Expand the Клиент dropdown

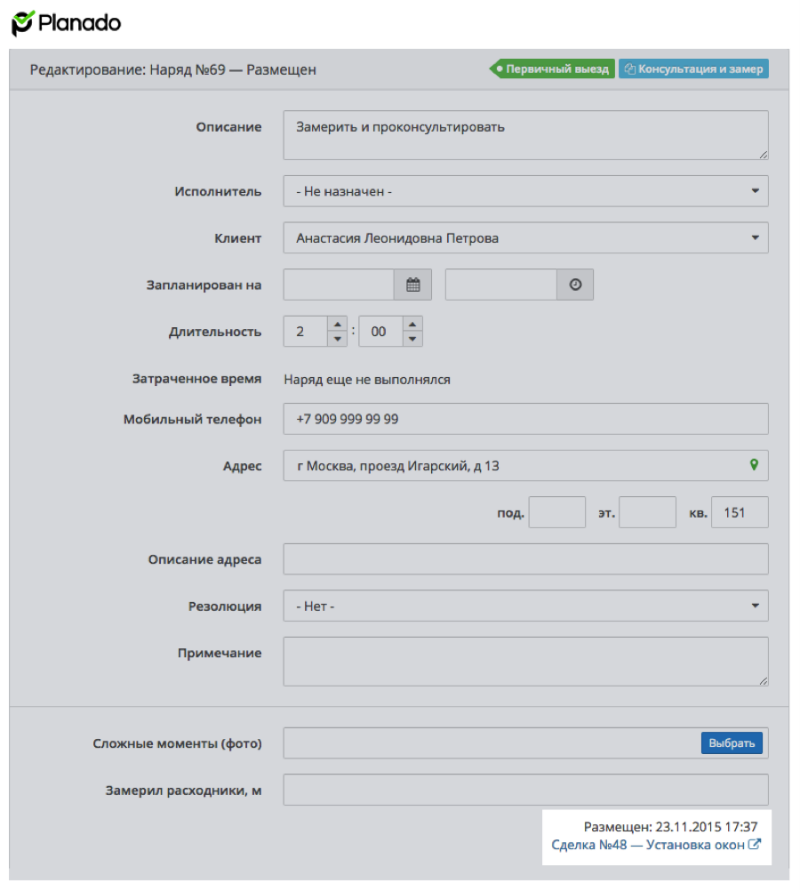click(x=526, y=238)
